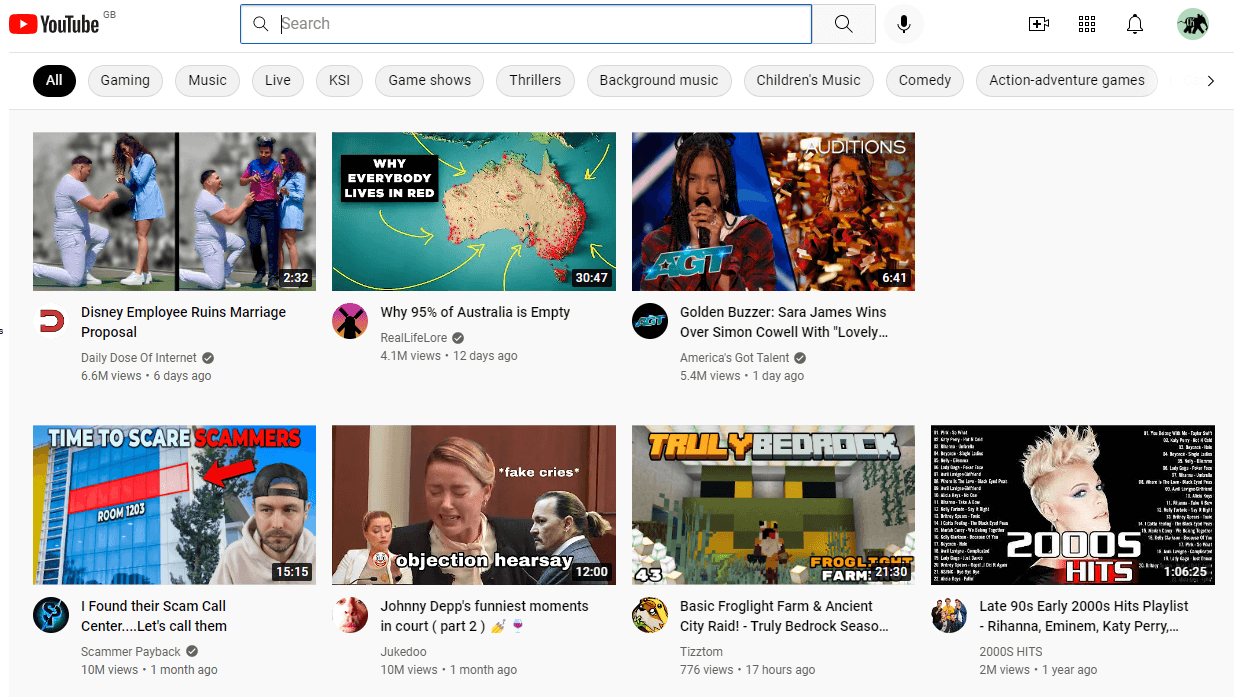Open title 'Why 95% of Australia is Empty'
Screen dimensions: 1234x697
[x=475, y=312]
